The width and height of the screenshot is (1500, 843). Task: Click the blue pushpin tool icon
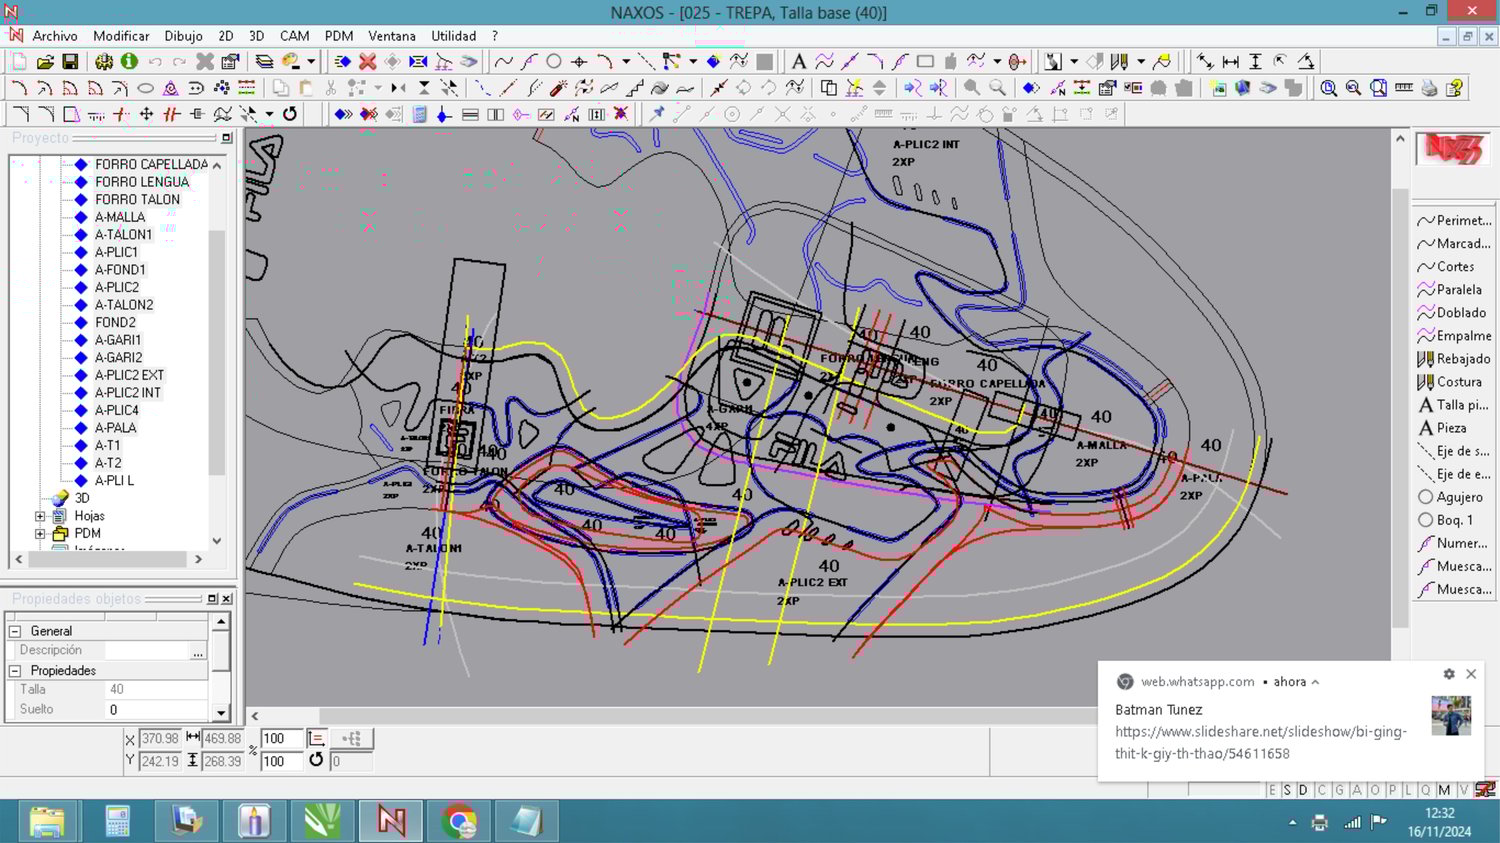(x=656, y=114)
